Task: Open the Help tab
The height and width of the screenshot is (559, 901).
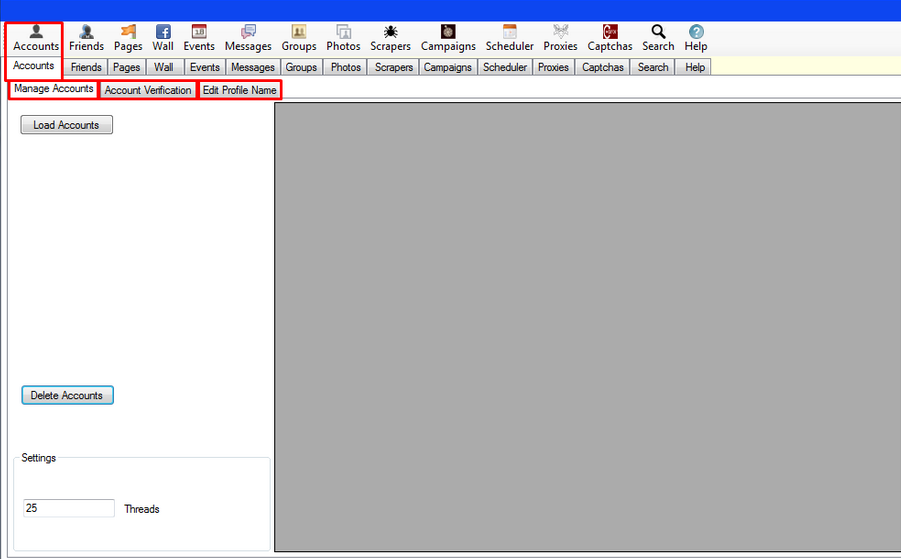Action: click(x=695, y=67)
